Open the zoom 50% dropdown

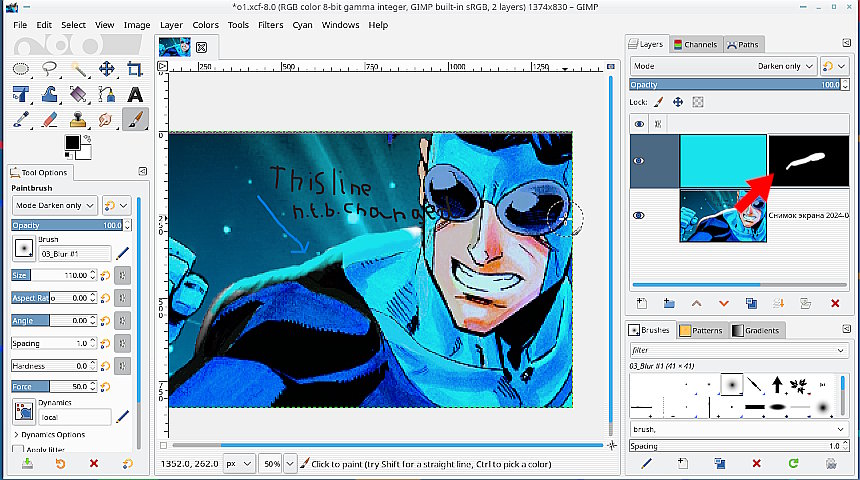[290, 464]
